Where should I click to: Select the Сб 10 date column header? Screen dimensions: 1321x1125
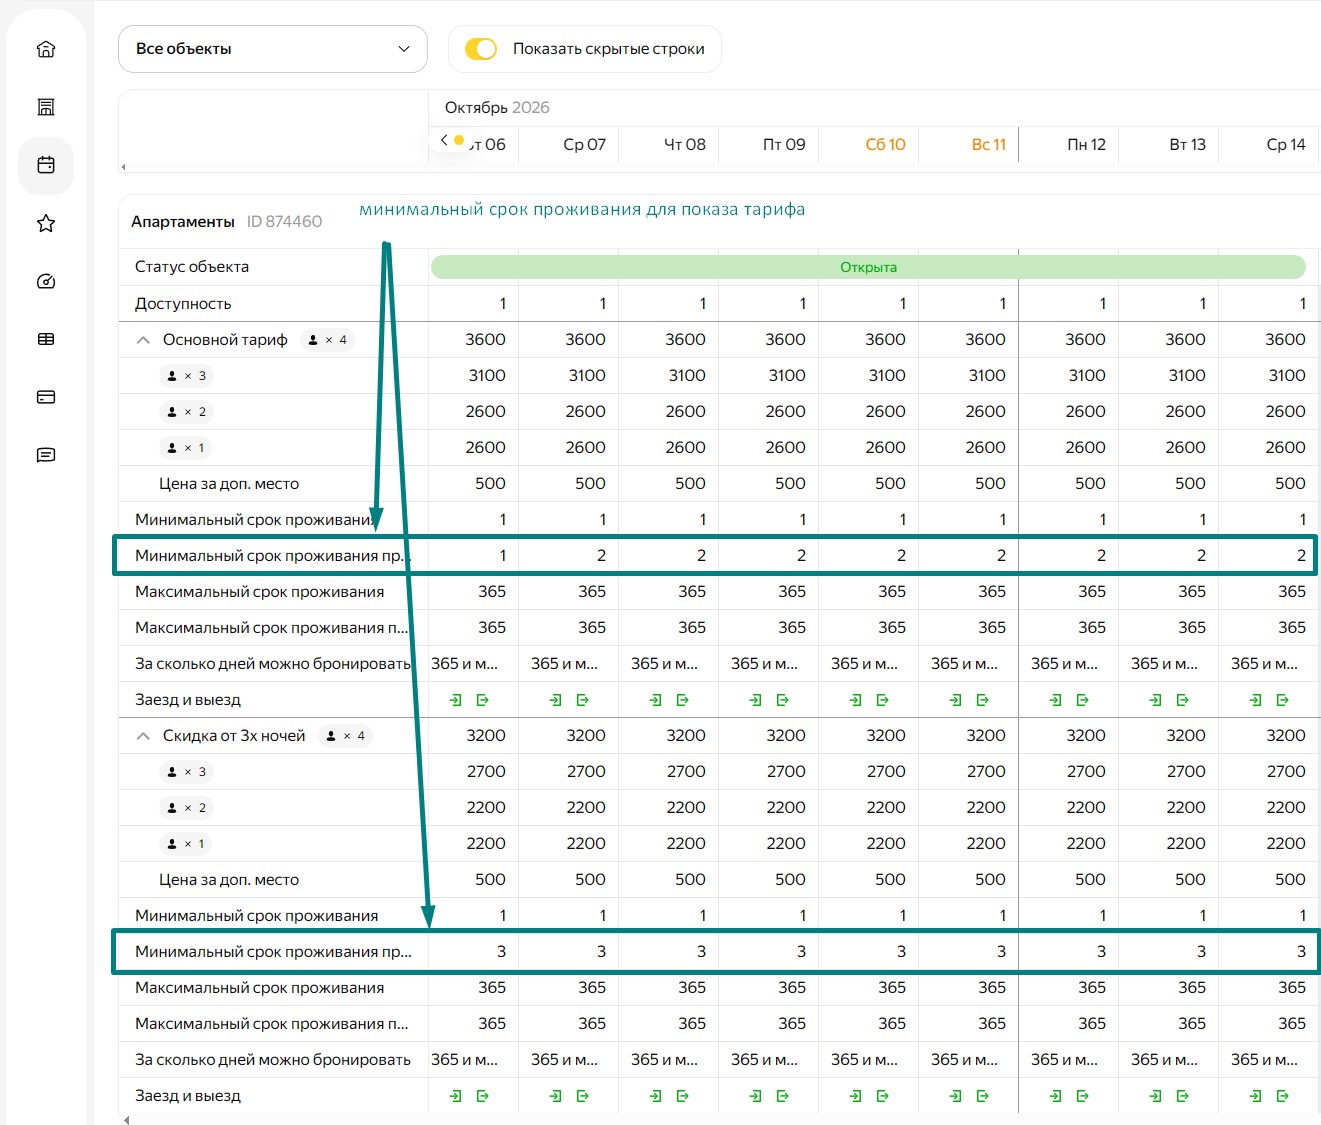point(885,144)
